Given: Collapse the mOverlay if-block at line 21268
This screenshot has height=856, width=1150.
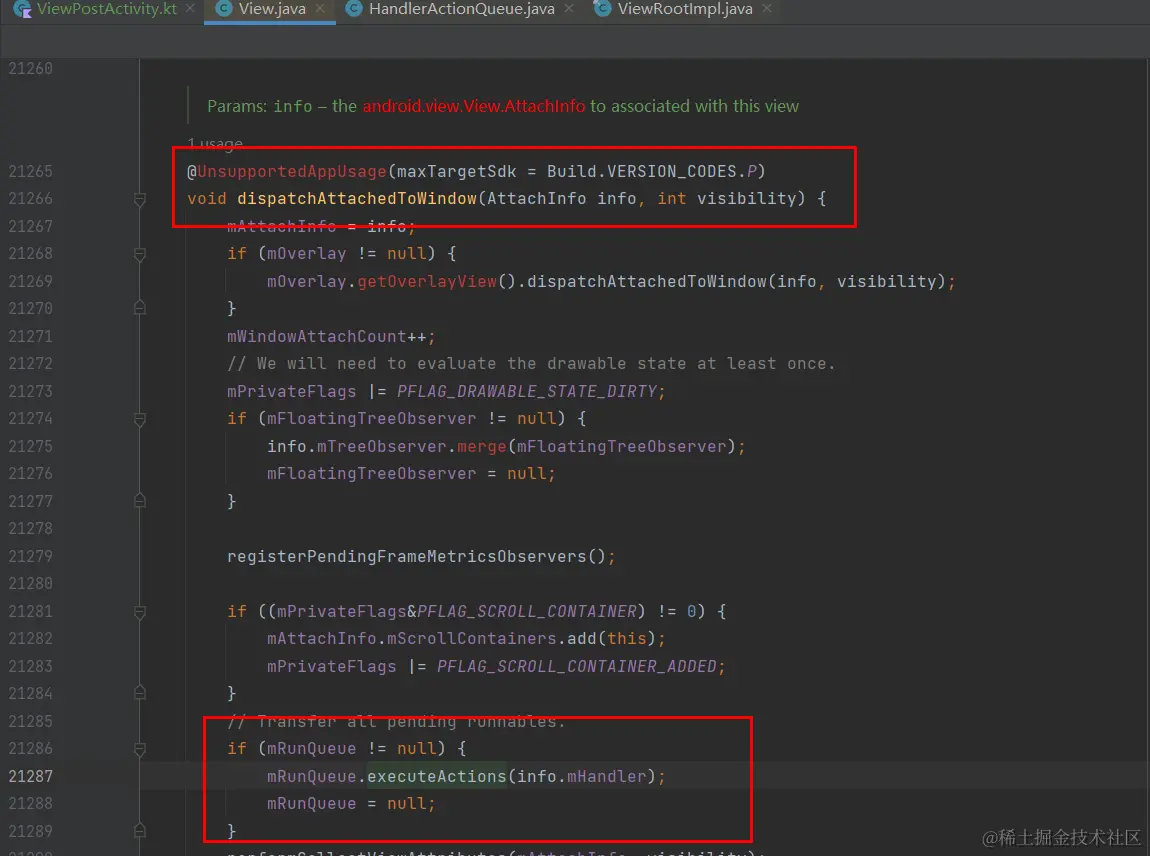Looking at the screenshot, I should click(x=139, y=255).
